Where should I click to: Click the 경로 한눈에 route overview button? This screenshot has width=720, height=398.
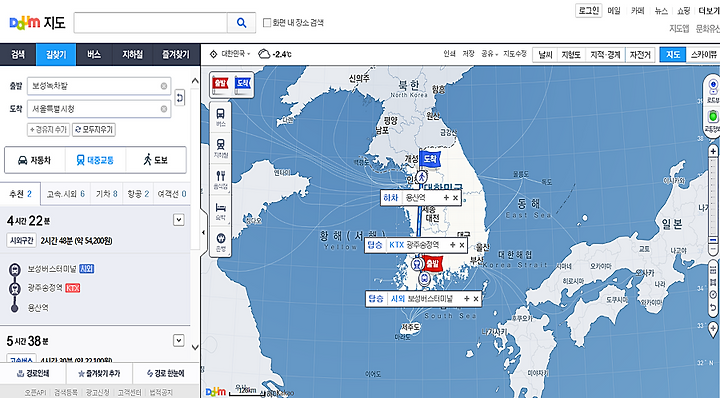click(166, 373)
